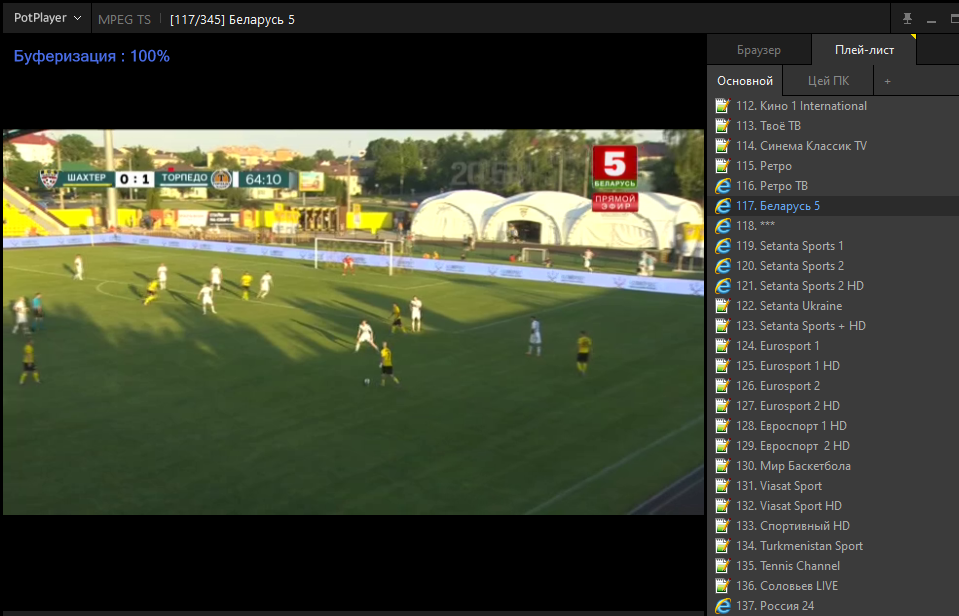Choose channel 129. Евроспорт 2 HD
This screenshot has height=616, width=959.
click(x=833, y=446)
